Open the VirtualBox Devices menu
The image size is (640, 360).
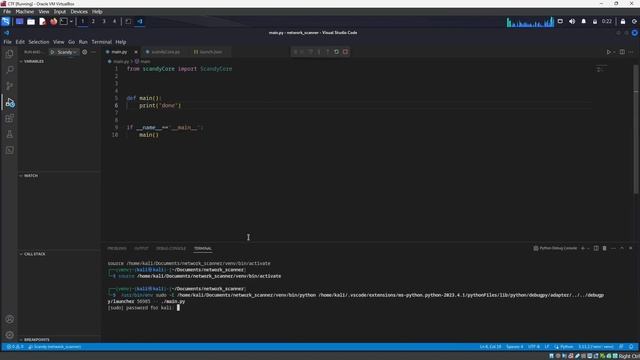coord(79,11)
